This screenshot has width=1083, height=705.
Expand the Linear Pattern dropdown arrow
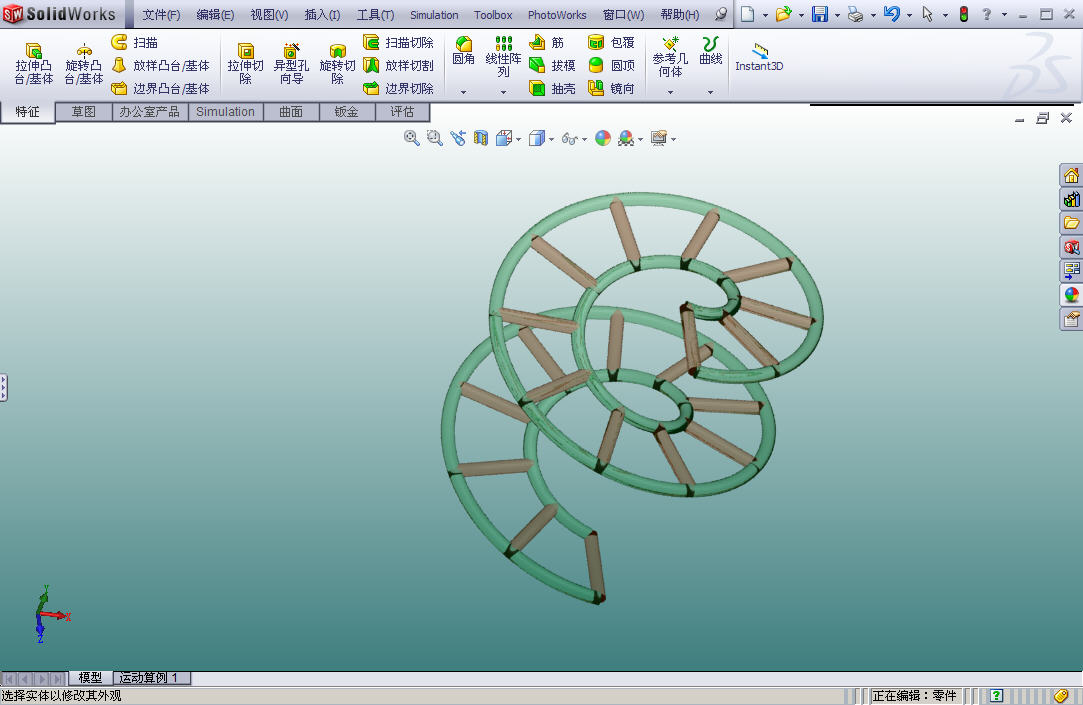pyautogui.click(x=504, y=92)
